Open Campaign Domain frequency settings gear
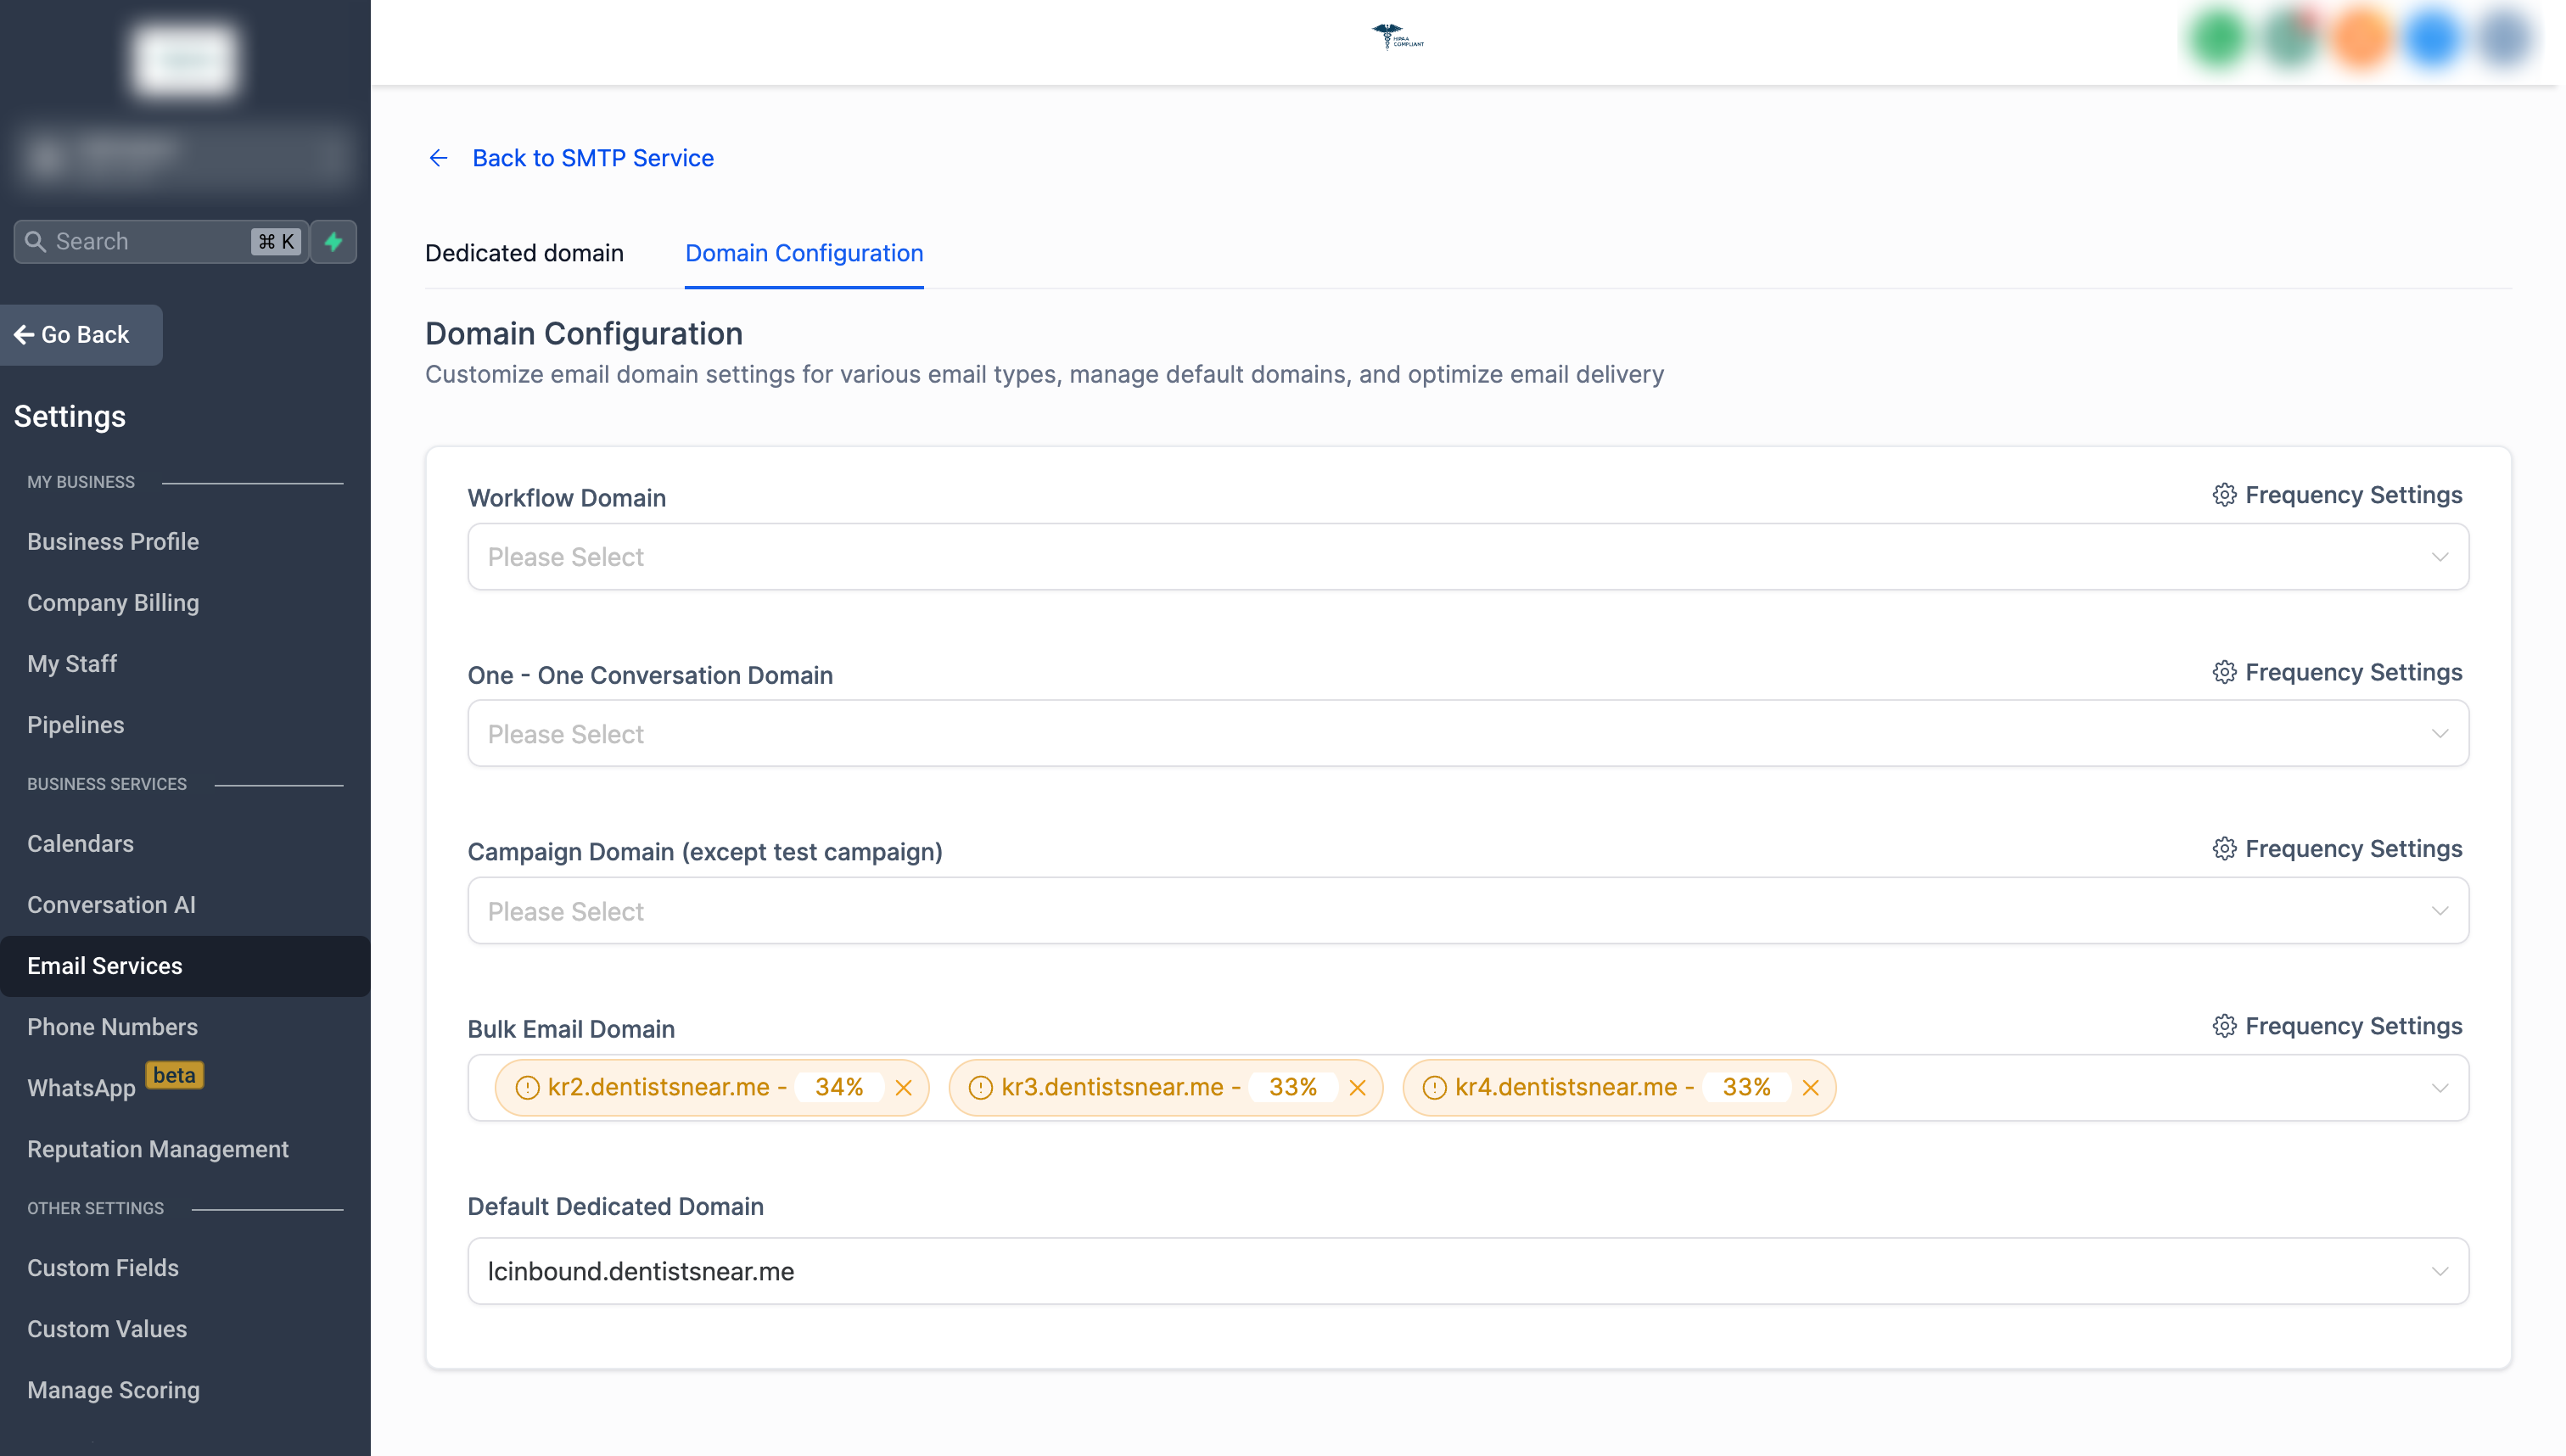 click(x=2224, y=849)
